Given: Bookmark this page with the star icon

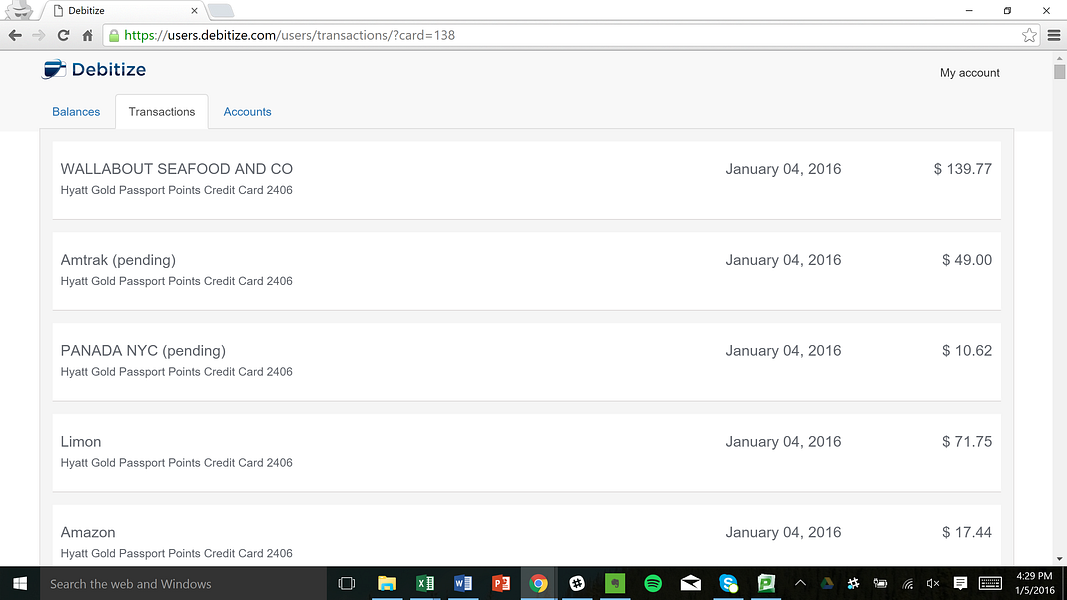Looking at the screenshot, I should (1029, 35).
